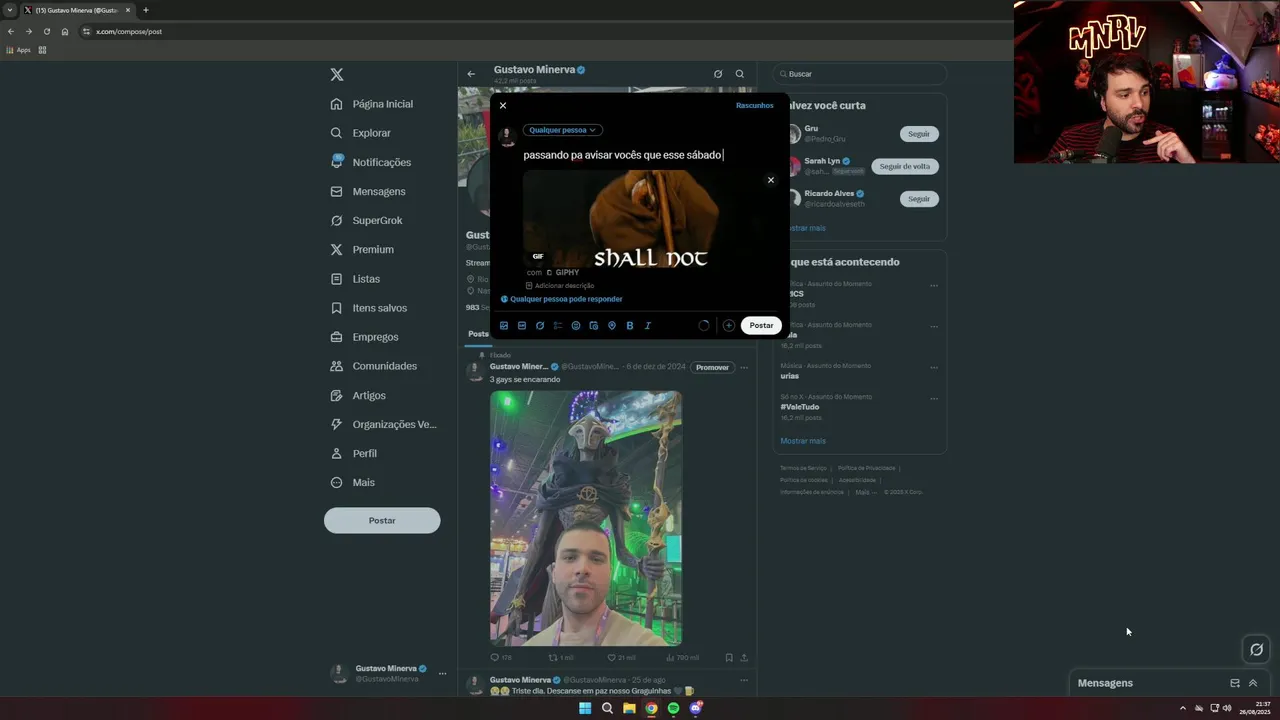The height and width of the screenshot is (720, 1280).
Task: Click Grok icon in profile header
Action: pyautogui.click(x=718, y=74)
